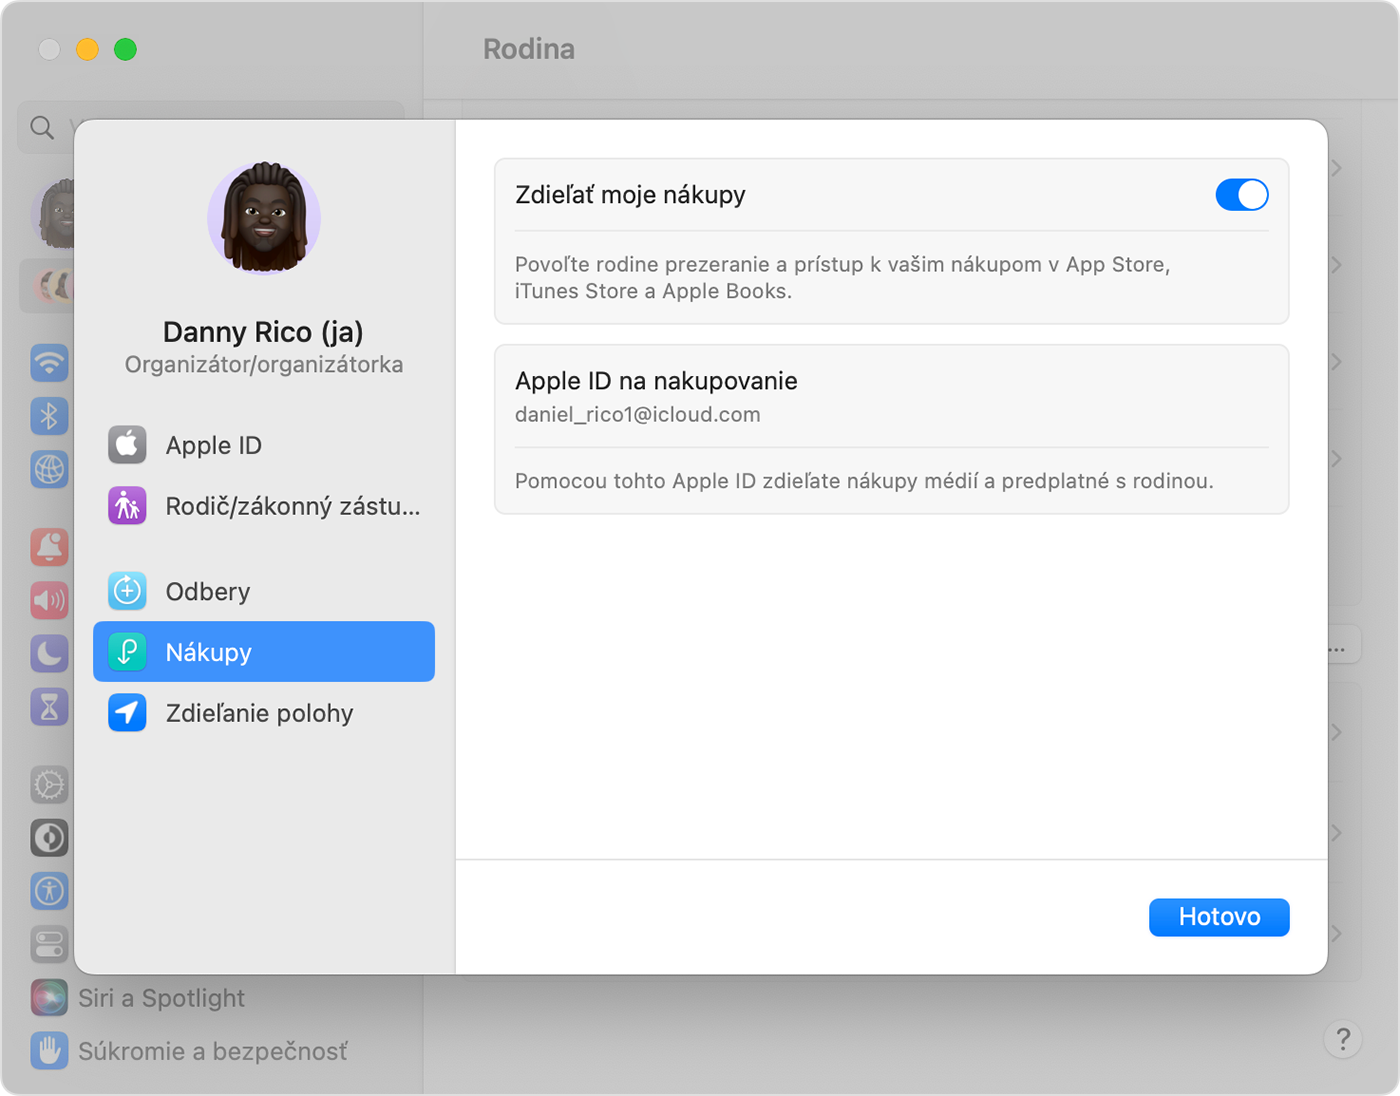This screenshot has height=1096, width=1400.
Task: Click Danny Rico's memoji avatar
Action: point(264,218)
